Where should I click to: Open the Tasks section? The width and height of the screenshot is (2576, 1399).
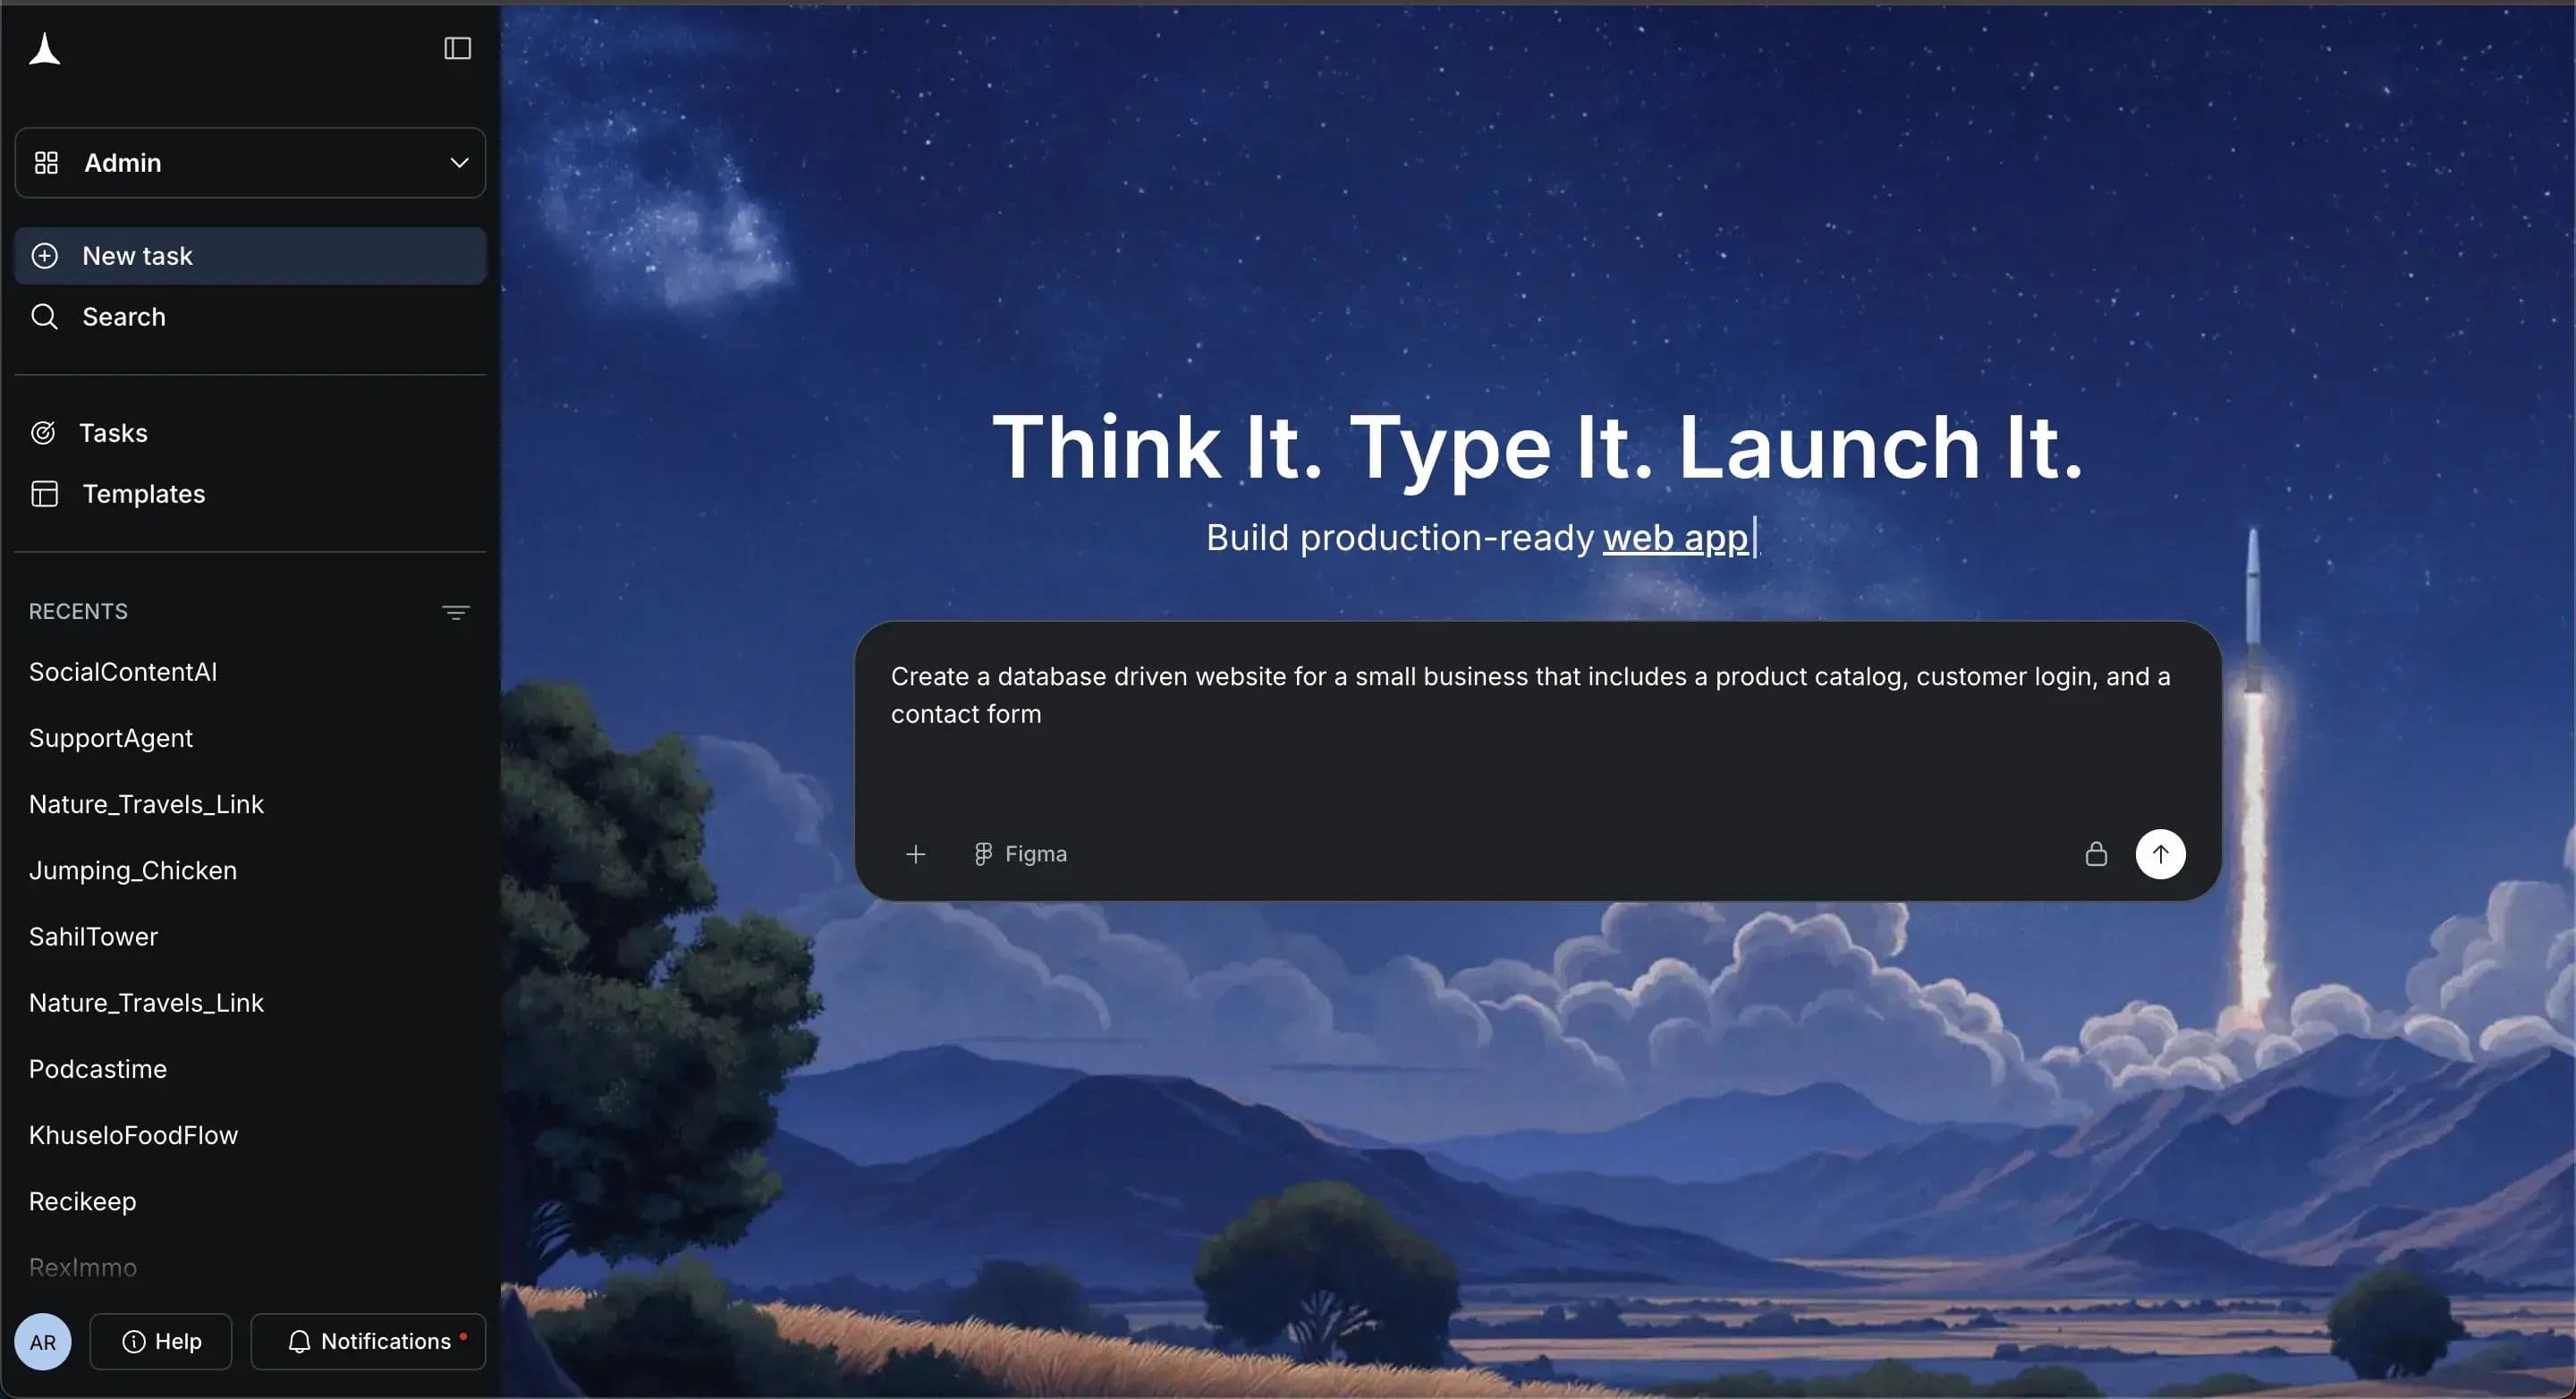point(112,433)
